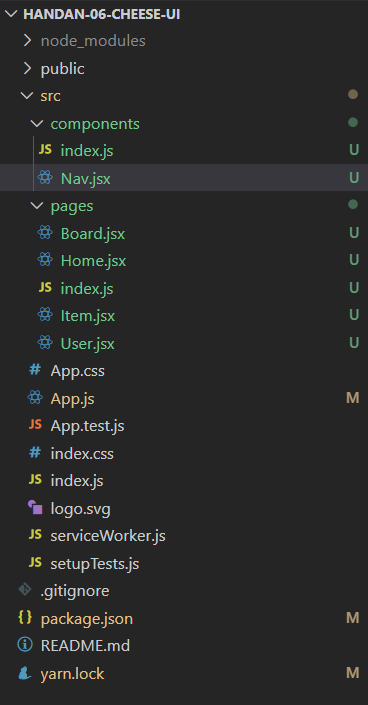Collapse the HANDAN-06-CHEESE-UI root chevron
Image resolution: width=368 pixels, height=705 pixels.
coord(10,13)
